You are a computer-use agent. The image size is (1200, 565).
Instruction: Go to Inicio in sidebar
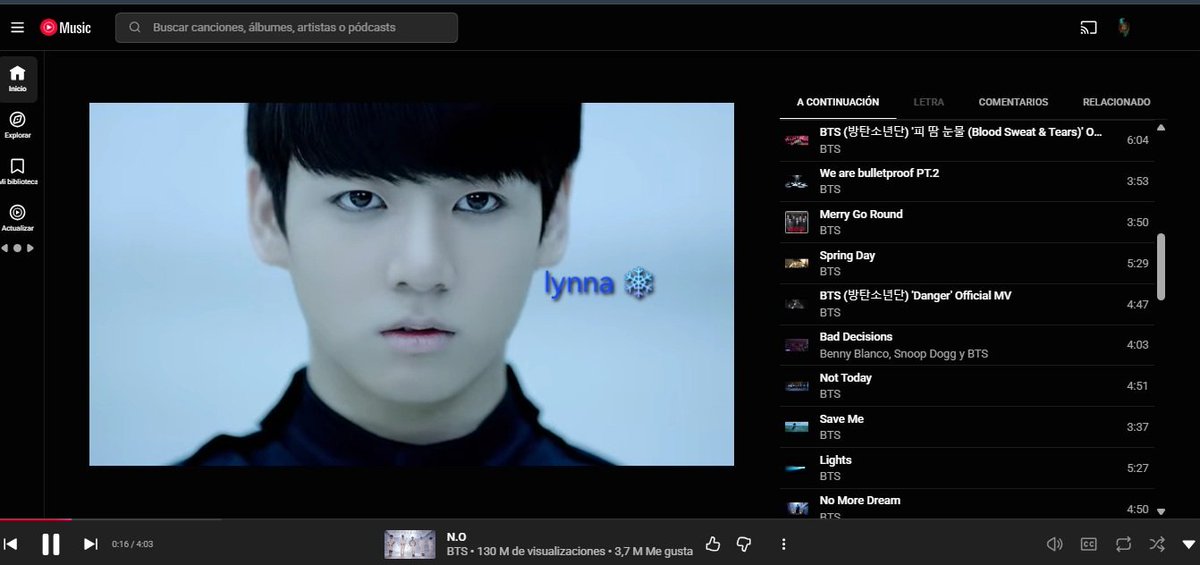(18, 79)
